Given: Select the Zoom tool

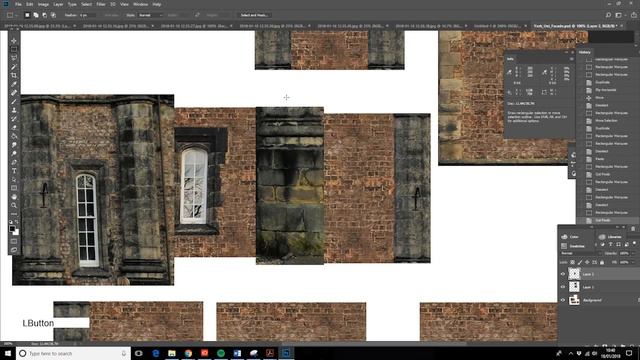Looking at the screenshot, I should [14, 205].
